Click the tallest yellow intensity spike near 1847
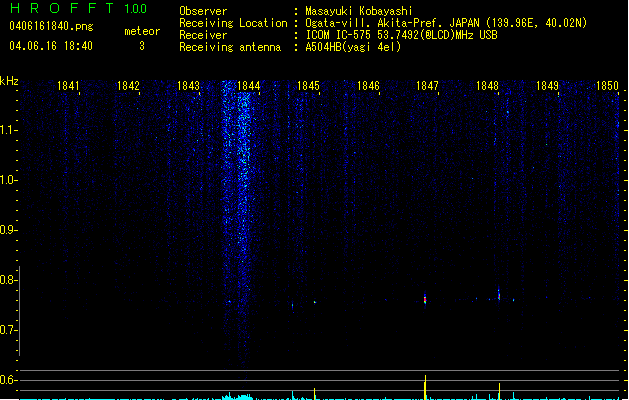 click(x=425, y=387)
